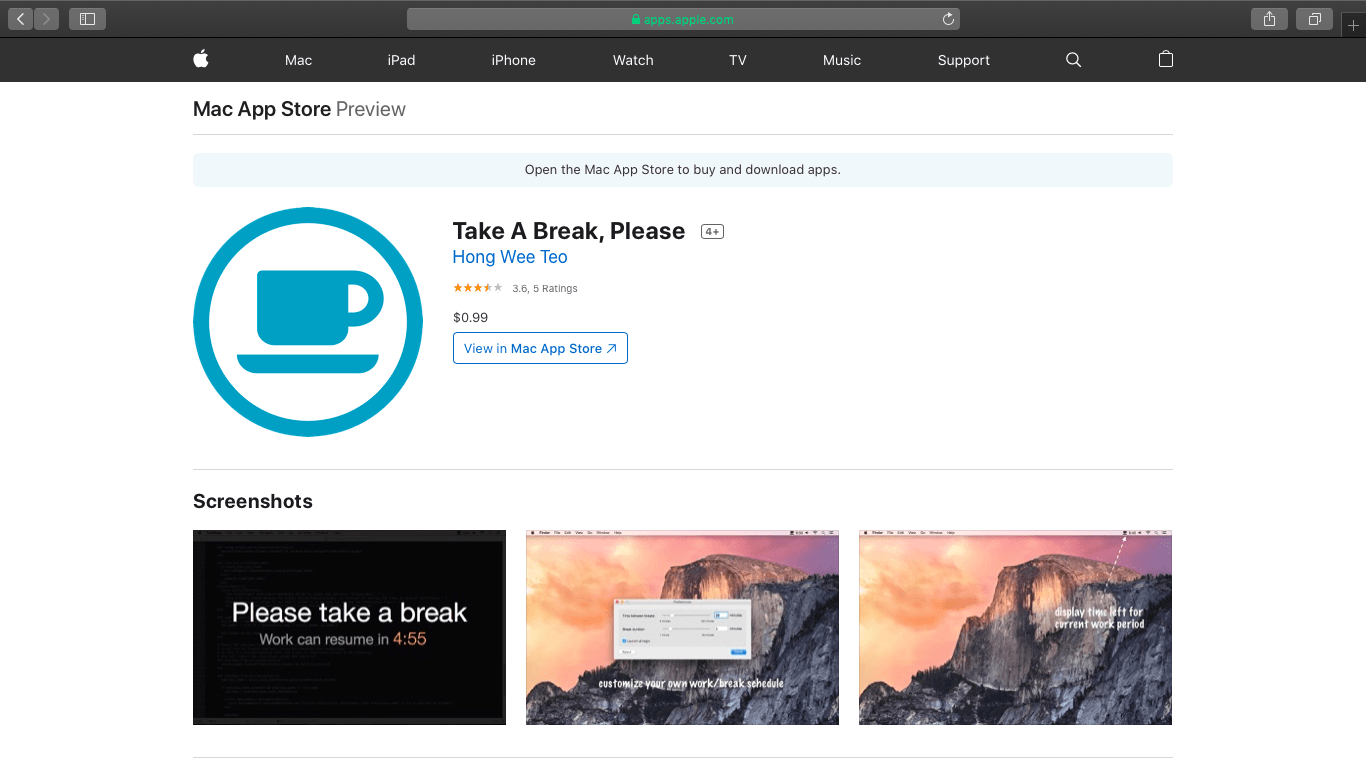
Task: Click the star rating icons
Action: point(478,288)
